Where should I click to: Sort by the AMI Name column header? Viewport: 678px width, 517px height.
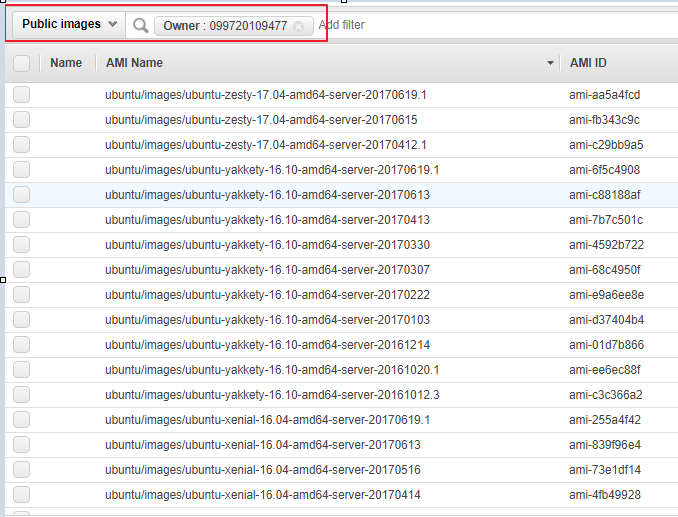click(134, 63)
